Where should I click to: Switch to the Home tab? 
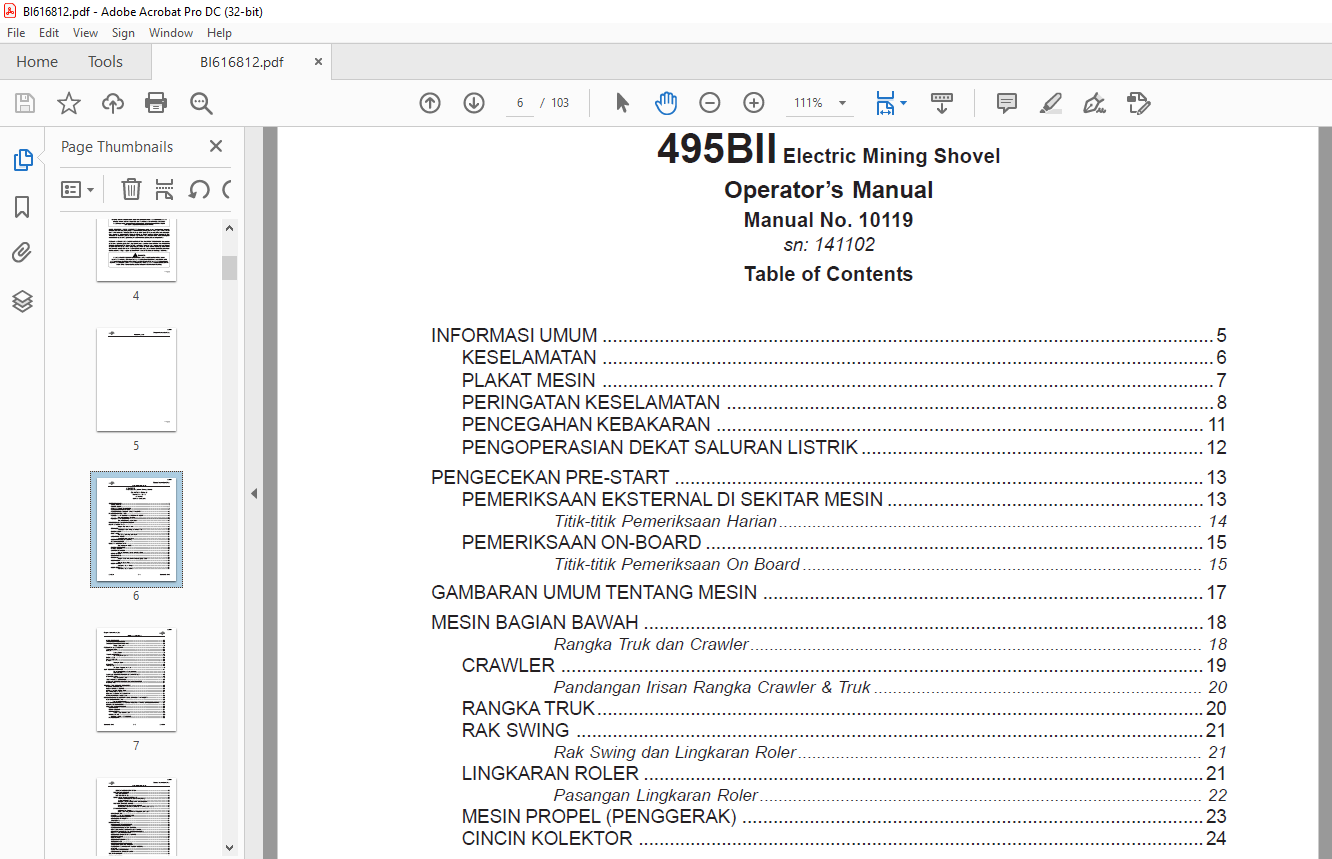pyautogui.click(x=37, y=62)
